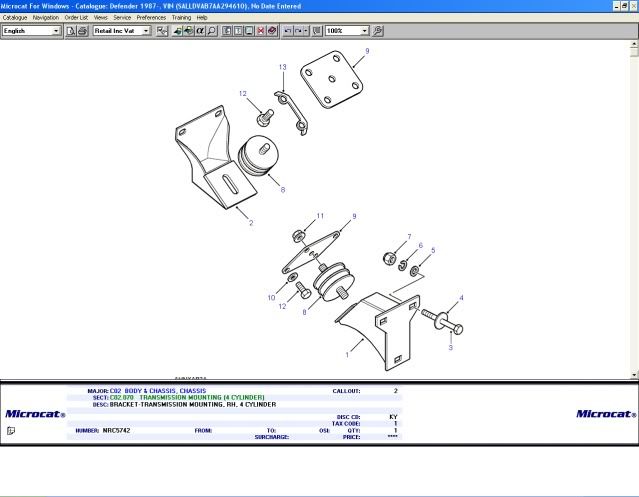
Task: Click the alpha symbol search icon
Action: pyautogui.click(x=200, y=31)
